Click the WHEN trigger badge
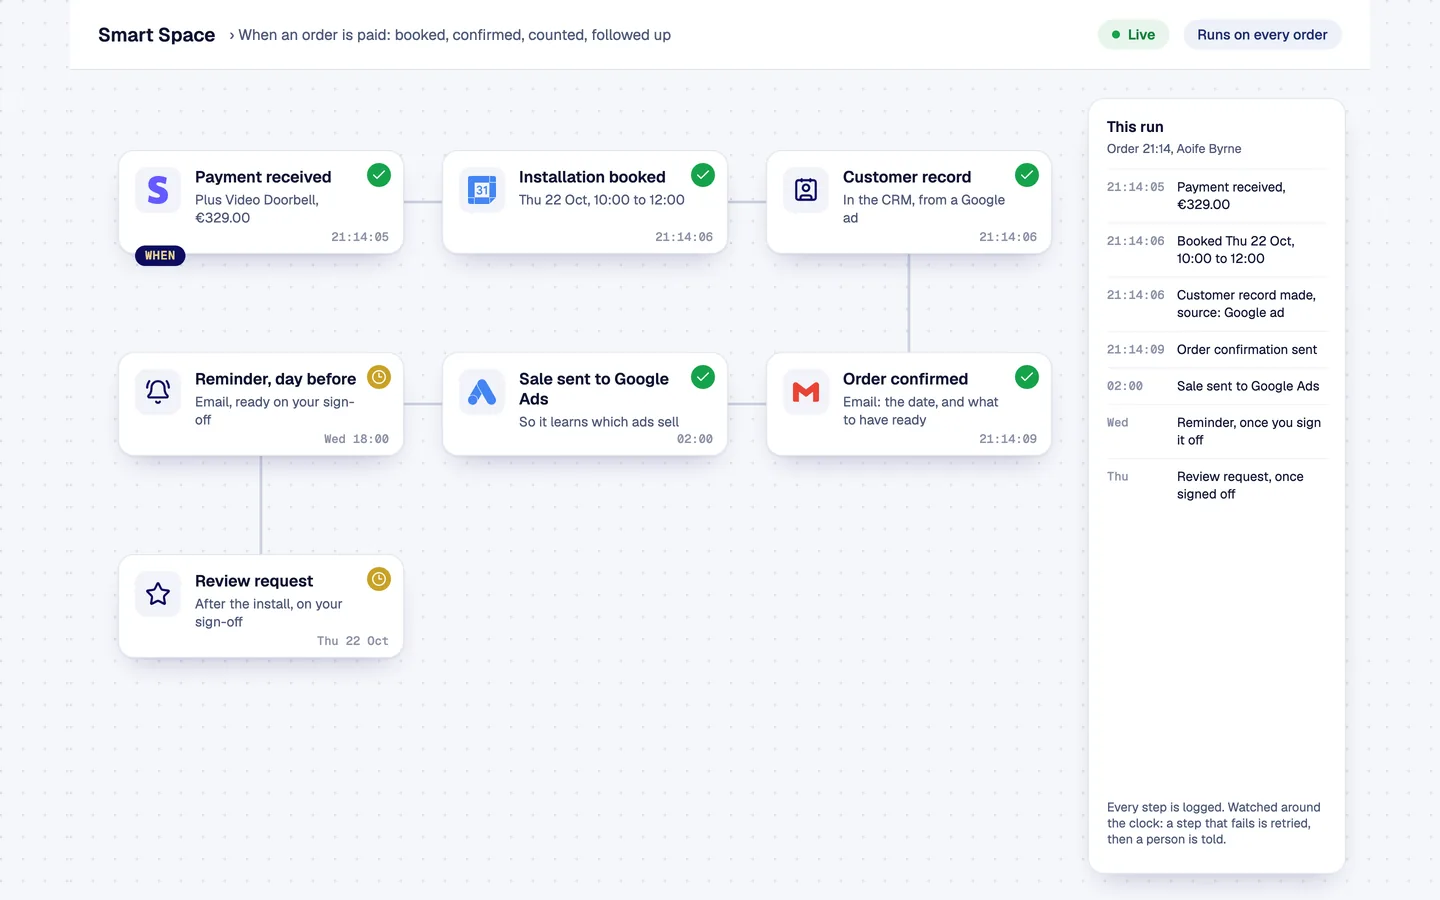 (x=160, y=256)
